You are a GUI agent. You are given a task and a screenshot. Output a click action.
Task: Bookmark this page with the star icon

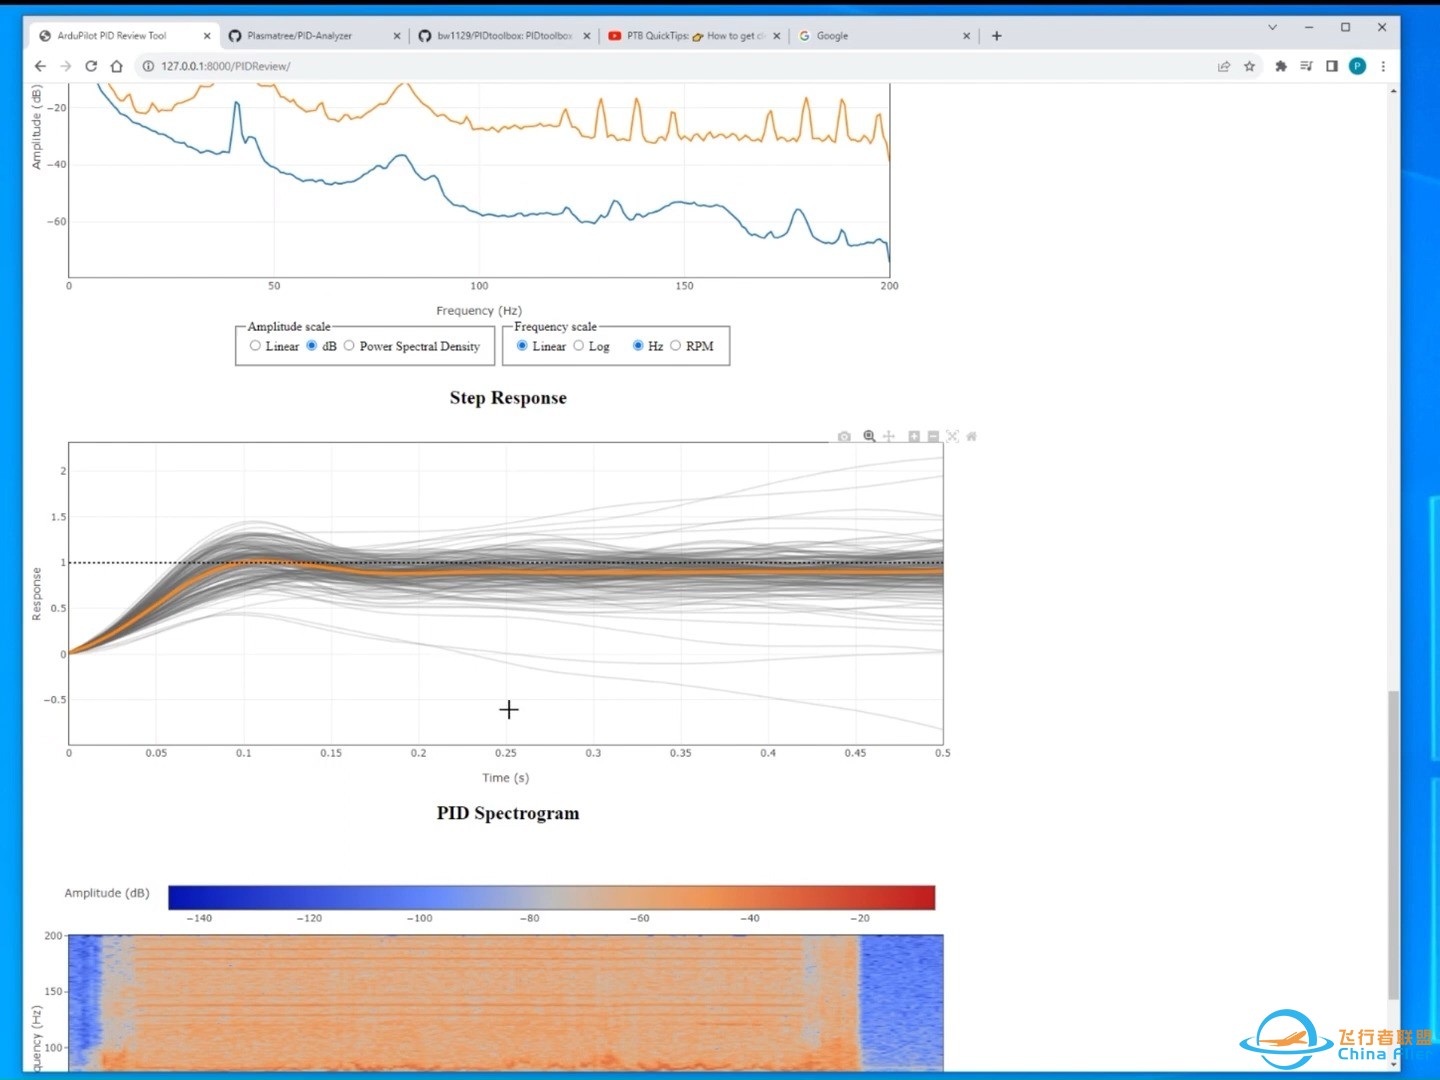pos(1249,66)
